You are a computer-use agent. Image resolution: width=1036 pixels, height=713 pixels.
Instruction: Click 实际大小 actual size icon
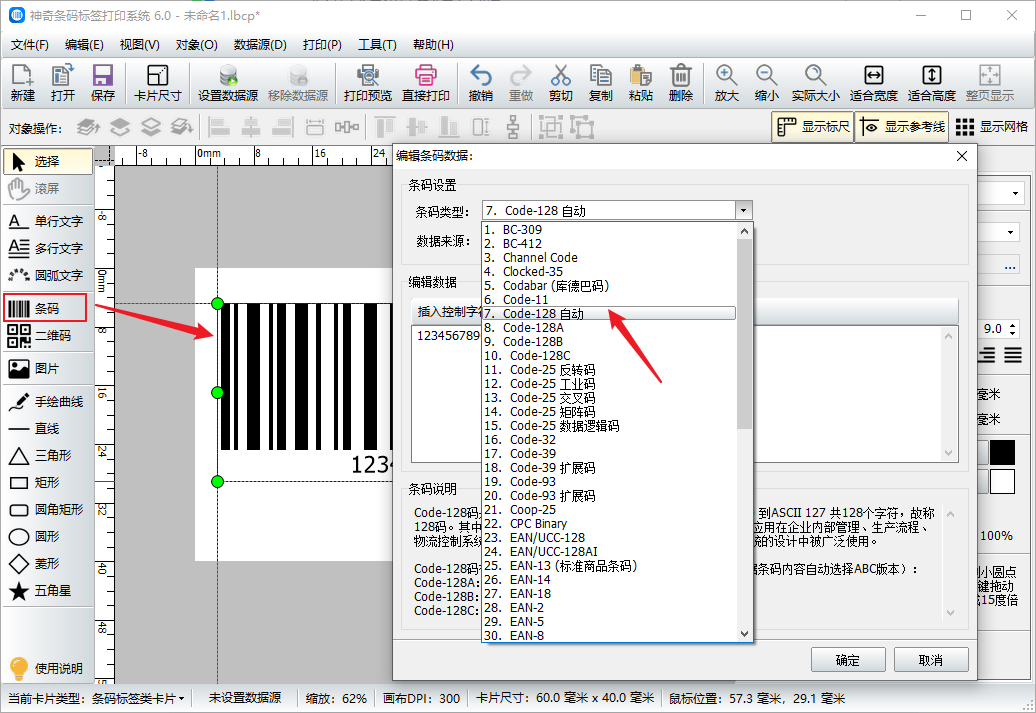point(815,83)
